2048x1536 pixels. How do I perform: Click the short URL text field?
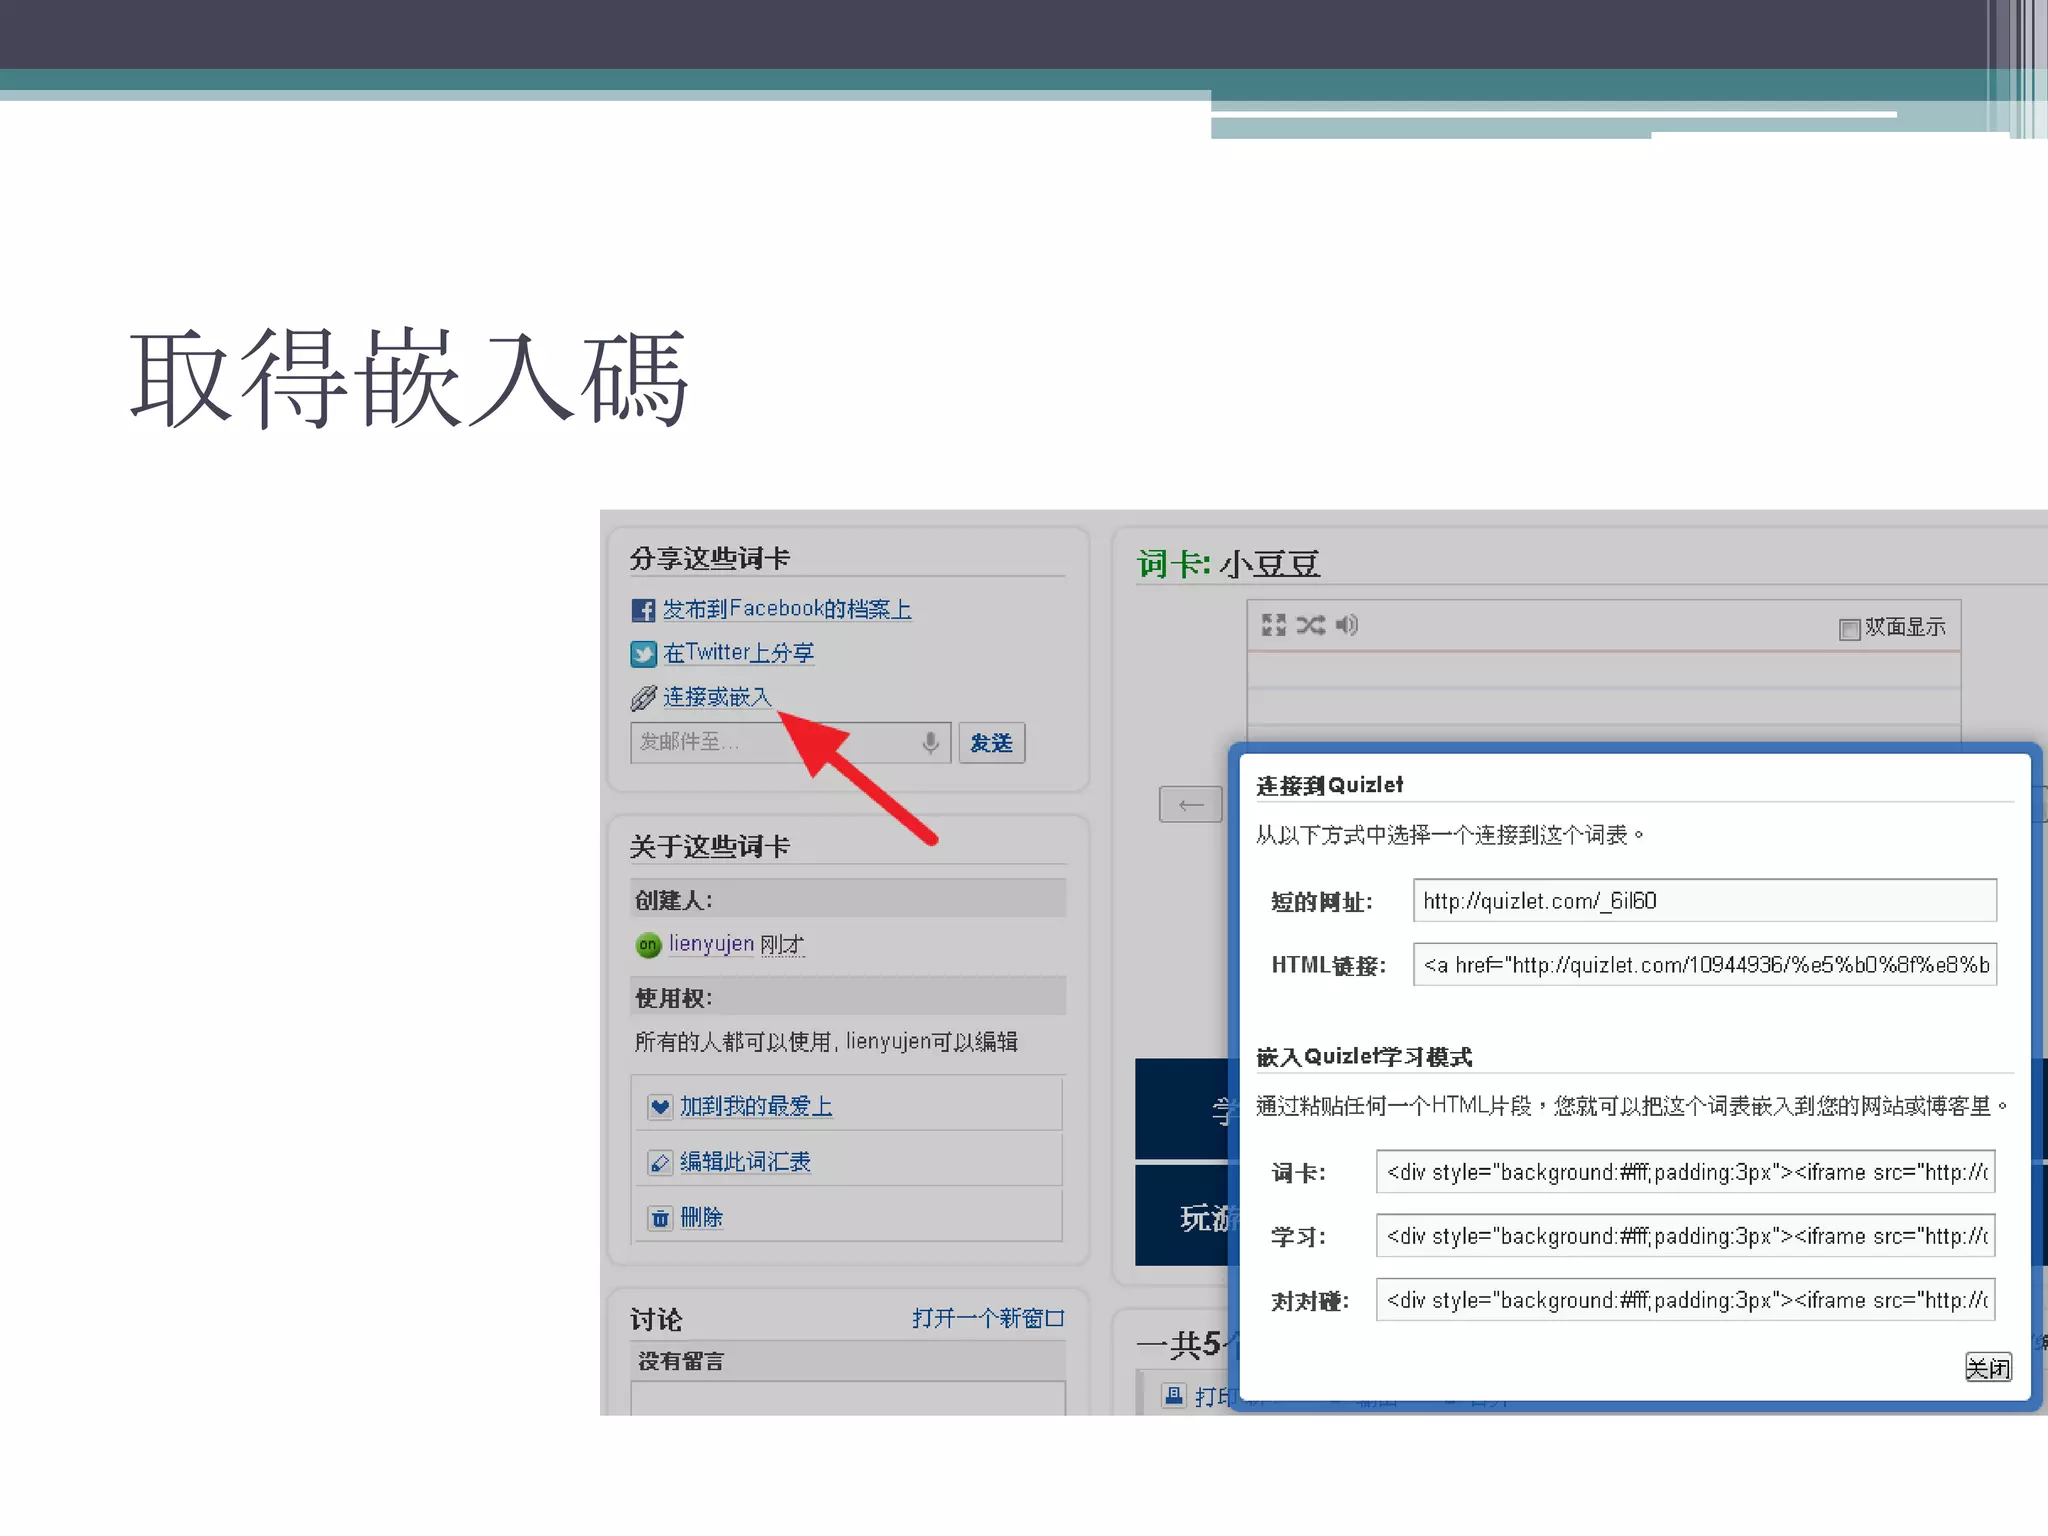(x=1704, y=901)
